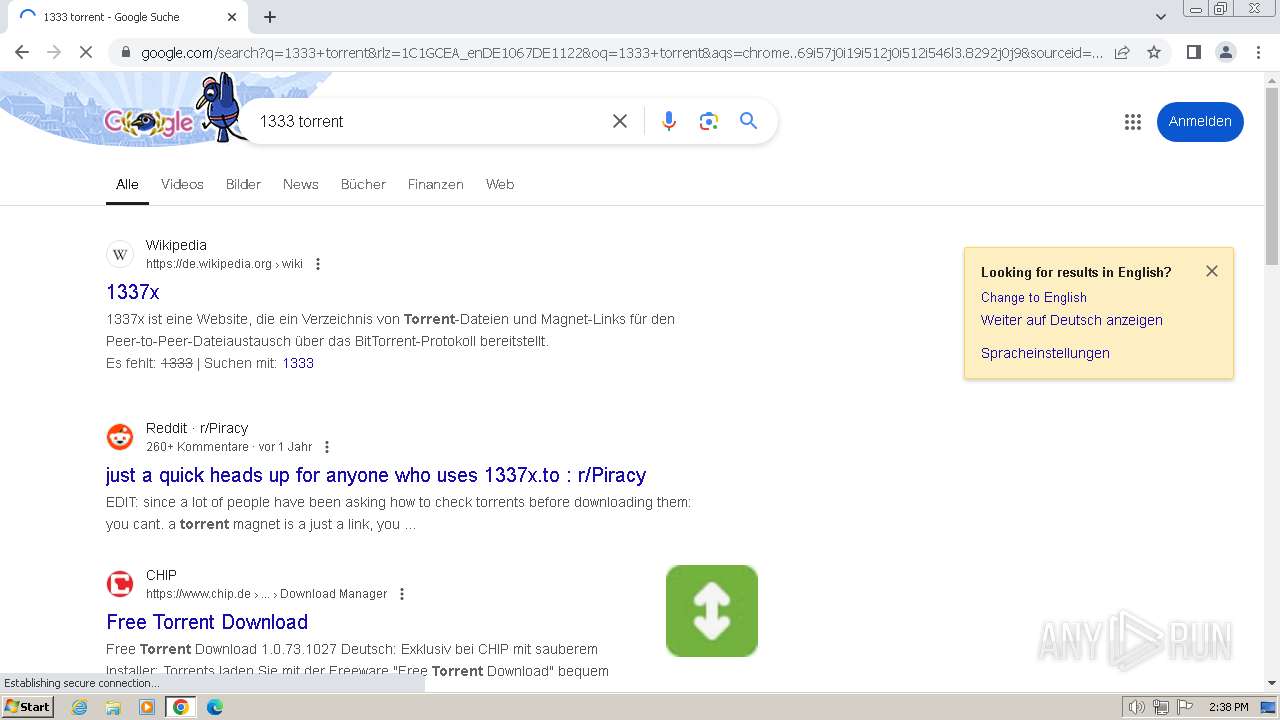Viewport: 1280px width, 720px height.
Task: Click the volume speaker tray icon
Action: (x=1137, y=707)
